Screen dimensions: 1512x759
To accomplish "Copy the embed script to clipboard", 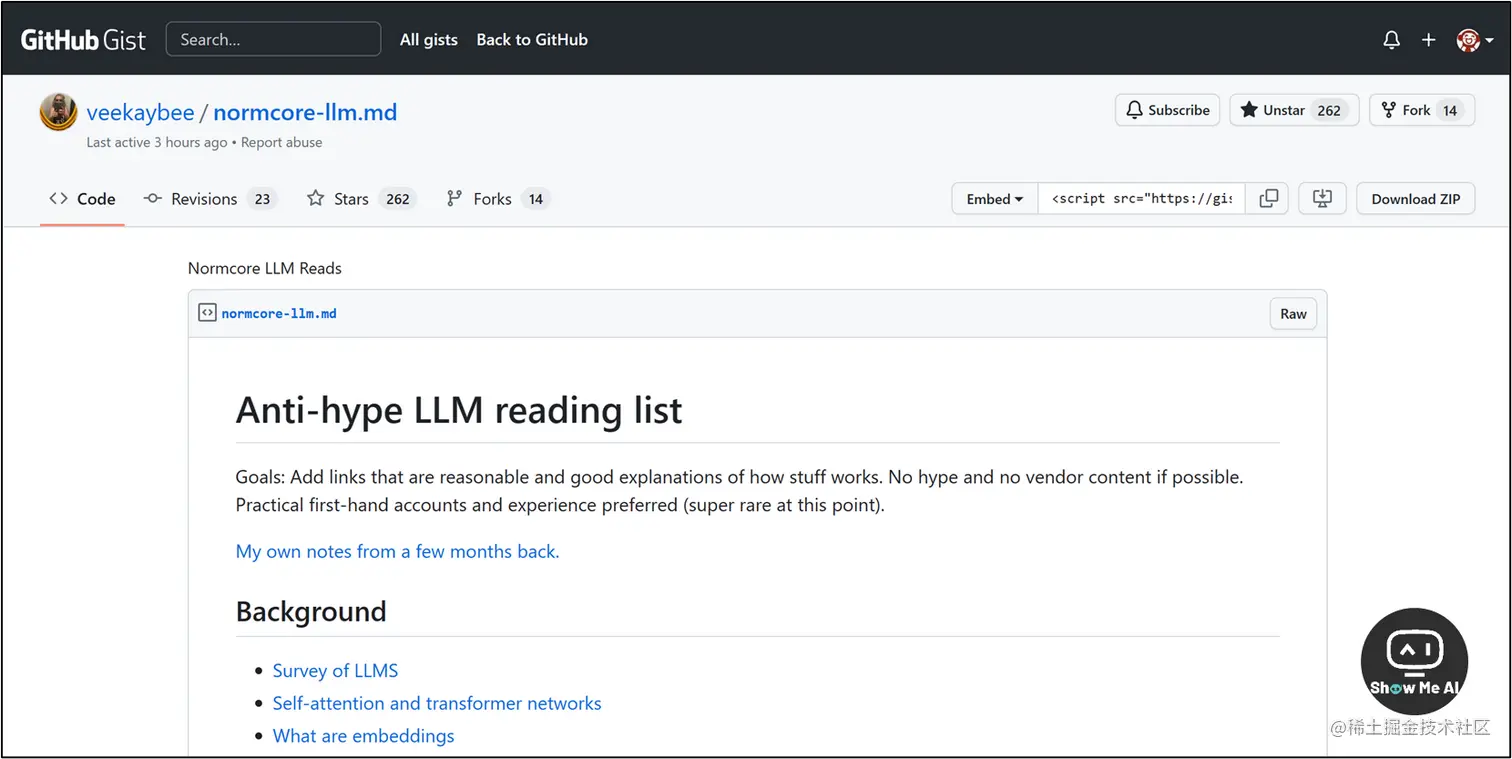I will [x=1268, y=199].
